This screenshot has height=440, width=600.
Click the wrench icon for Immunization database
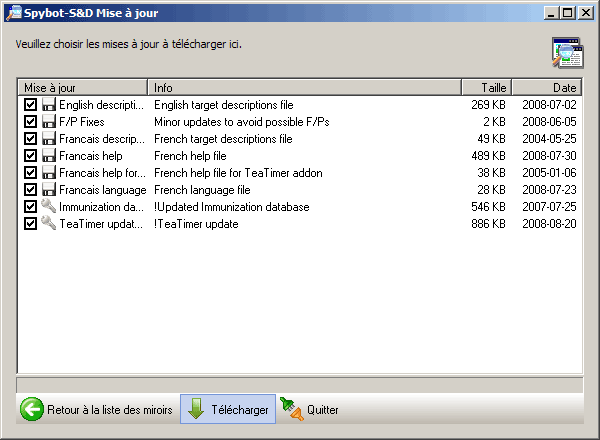tap(48, 207)
